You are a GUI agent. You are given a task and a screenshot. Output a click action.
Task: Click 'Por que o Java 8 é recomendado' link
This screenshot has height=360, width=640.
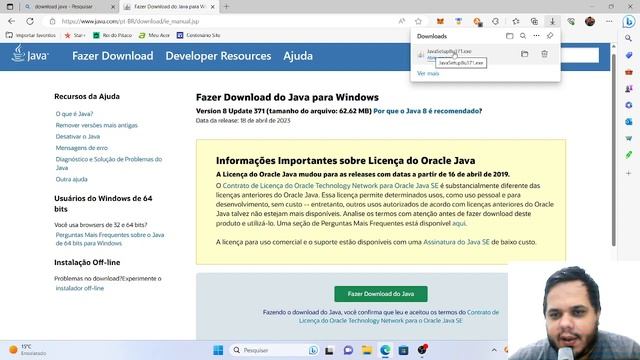click(x=426, y=111)
